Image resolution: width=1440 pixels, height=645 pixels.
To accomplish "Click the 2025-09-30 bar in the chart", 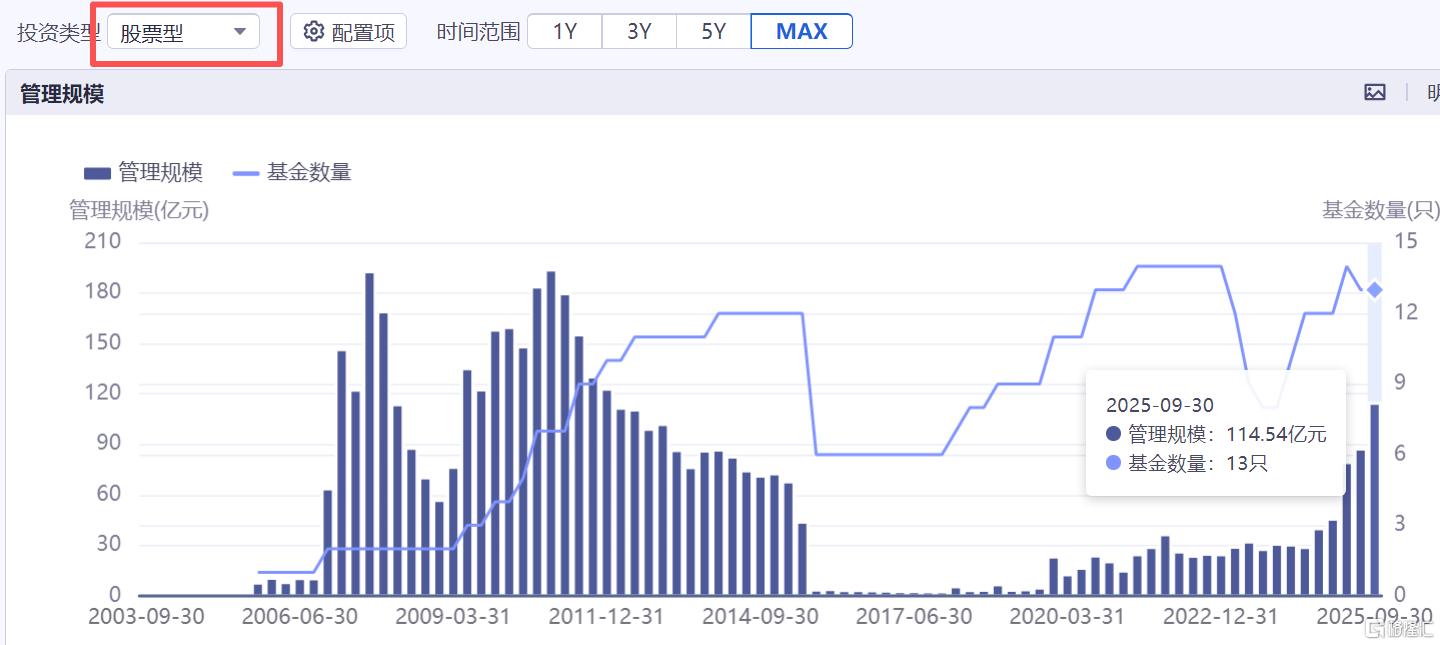I will (1375, 500).
